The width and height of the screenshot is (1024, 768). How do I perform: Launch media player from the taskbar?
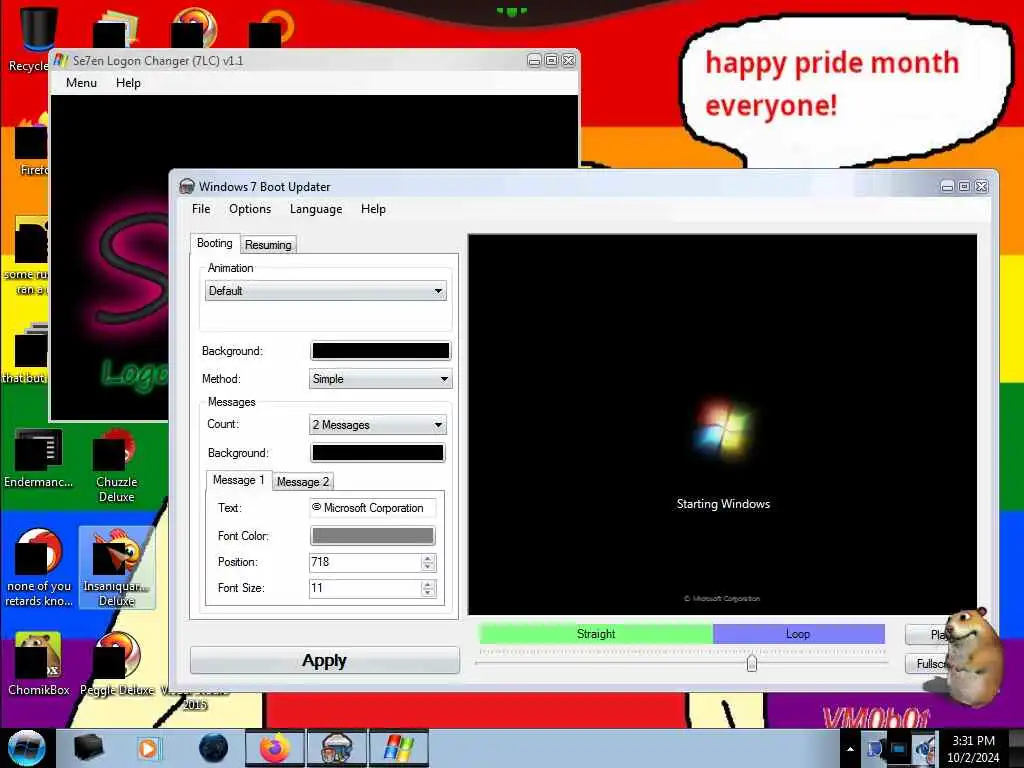pyautogui.click(x=148, y=748)
